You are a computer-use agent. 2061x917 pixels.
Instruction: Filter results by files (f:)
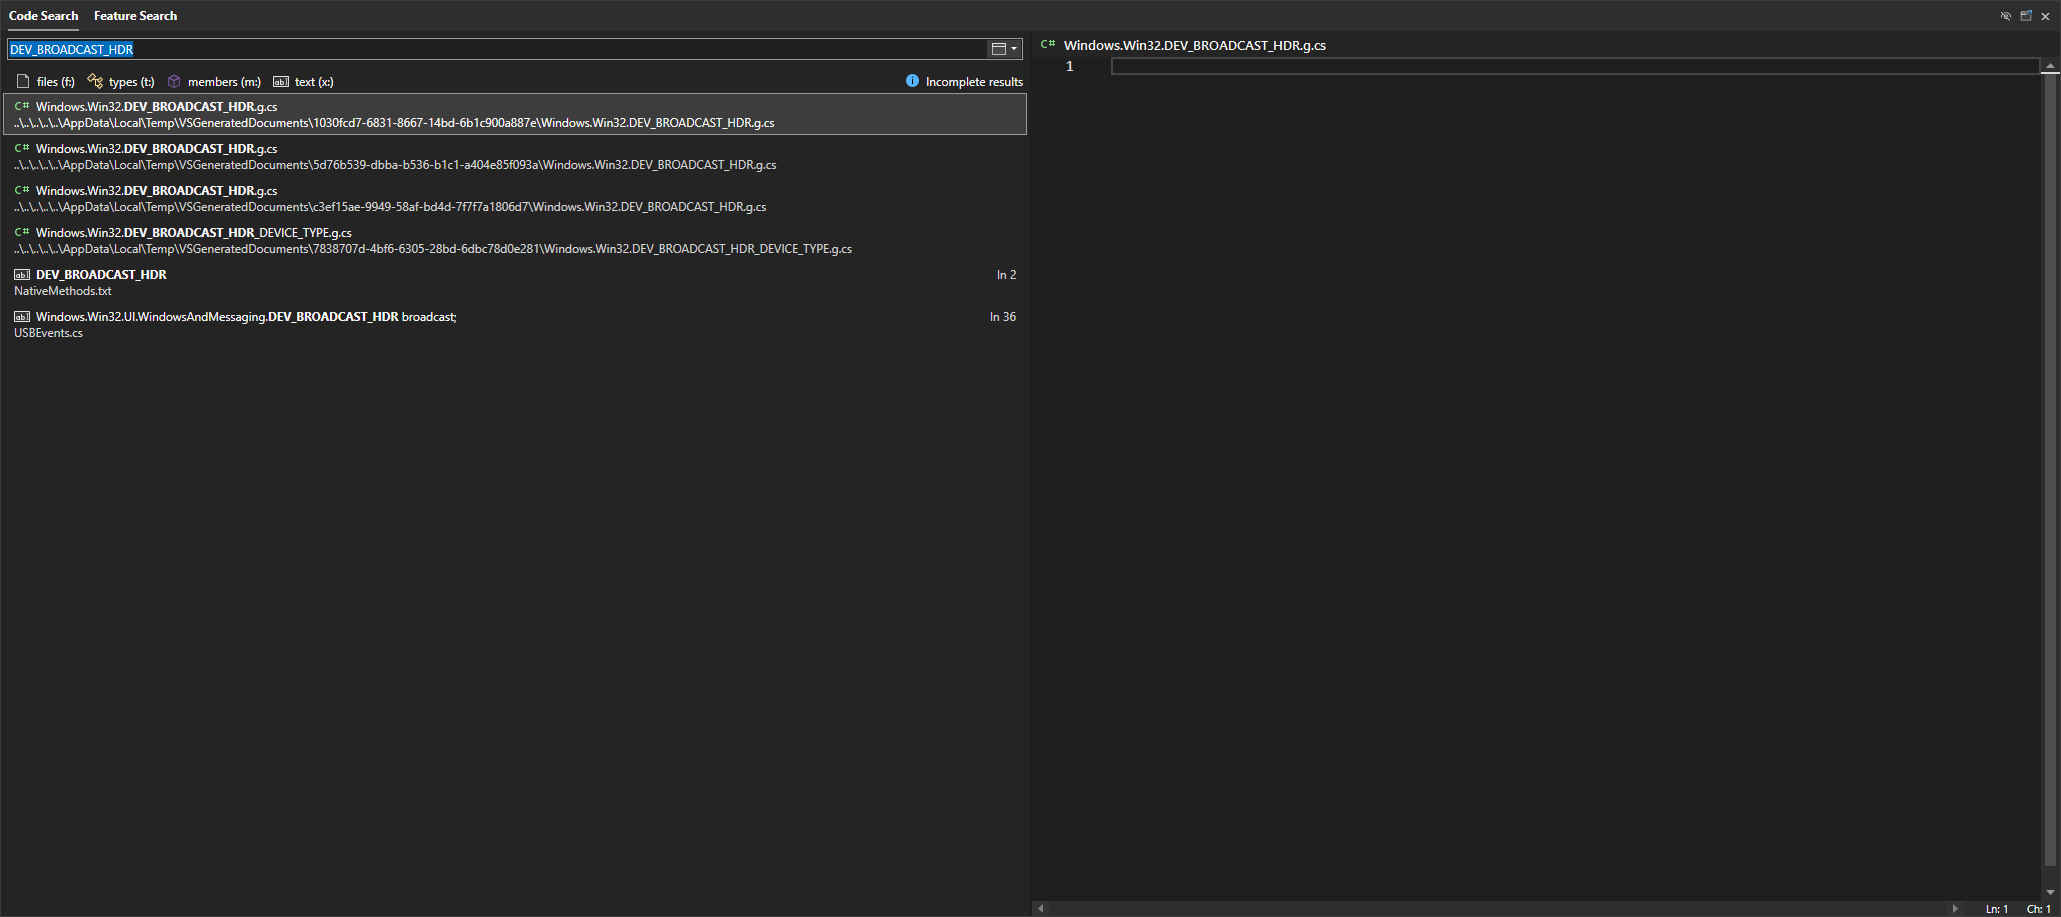(46, 82)
